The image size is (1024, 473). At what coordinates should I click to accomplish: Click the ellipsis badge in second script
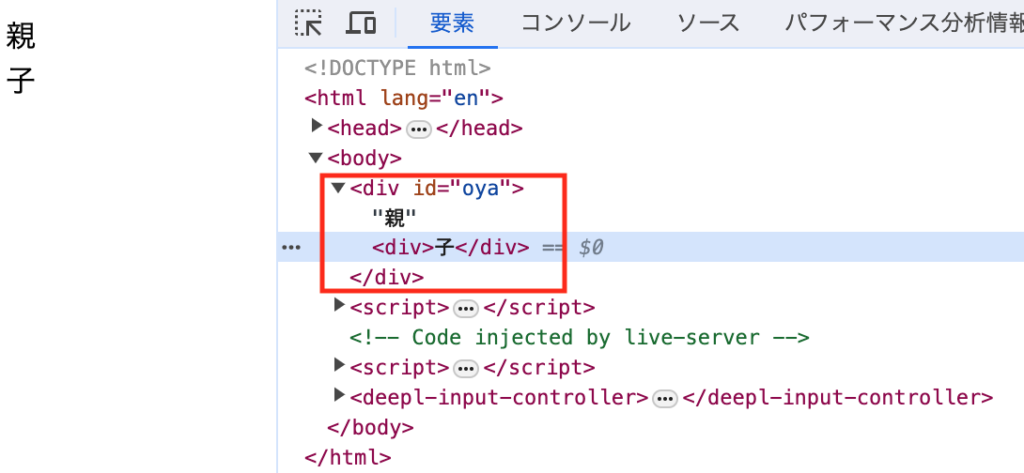tap(466, 368)
